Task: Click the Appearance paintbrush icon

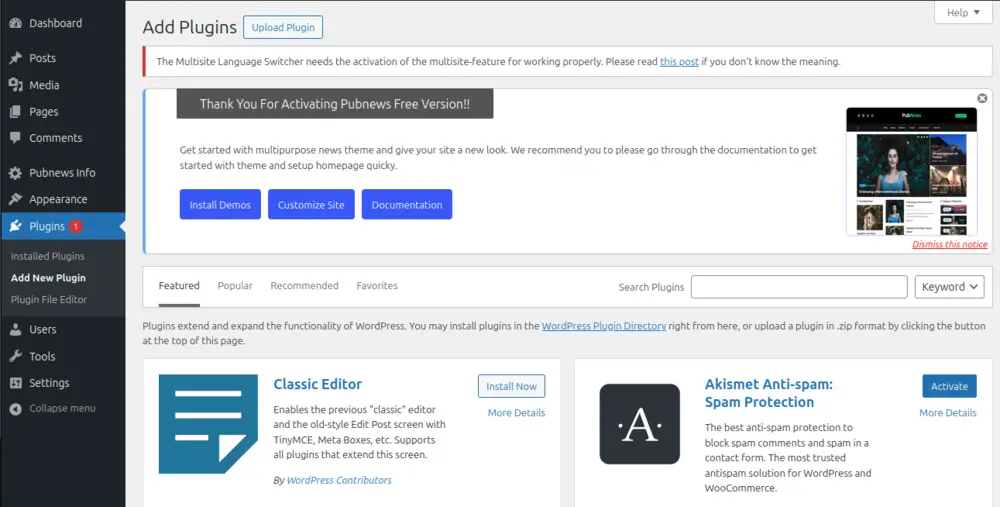Action: coord(15,199)
